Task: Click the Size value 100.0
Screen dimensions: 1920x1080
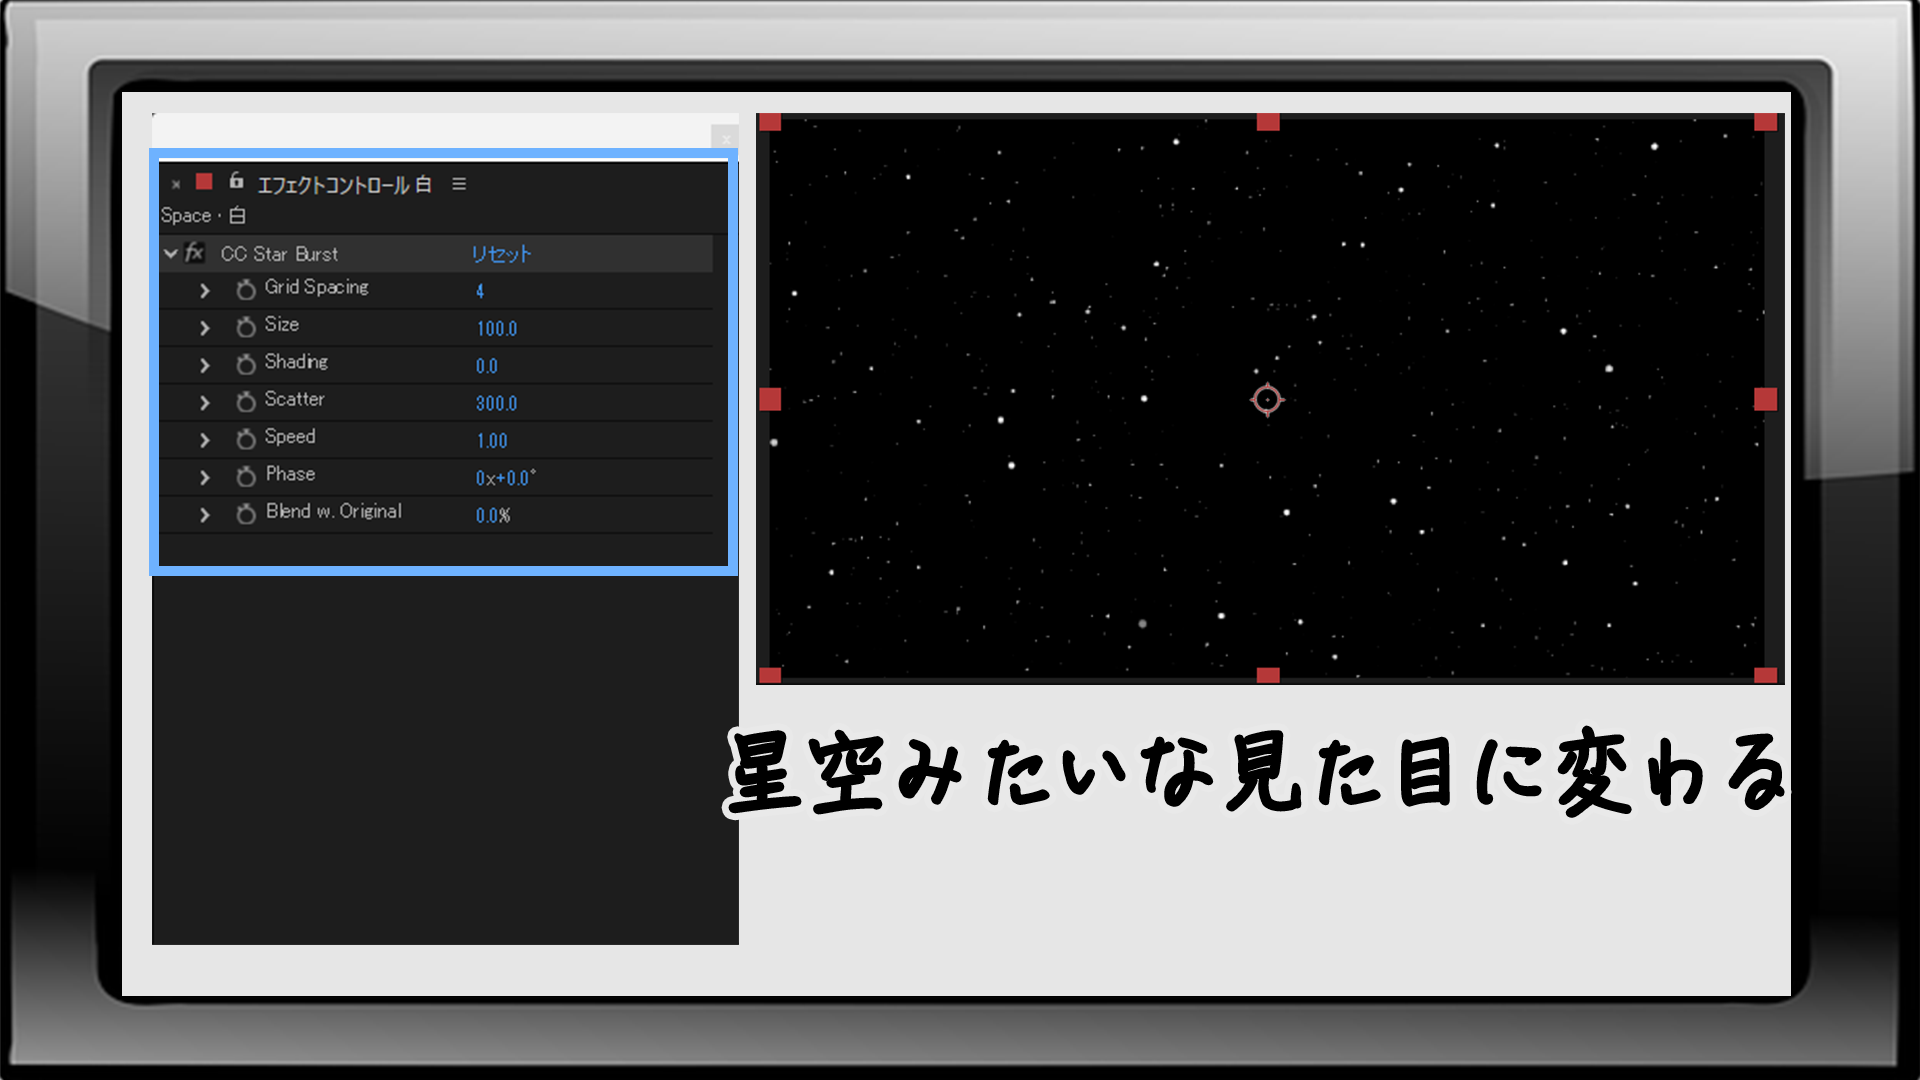Action: click(497, 329)
